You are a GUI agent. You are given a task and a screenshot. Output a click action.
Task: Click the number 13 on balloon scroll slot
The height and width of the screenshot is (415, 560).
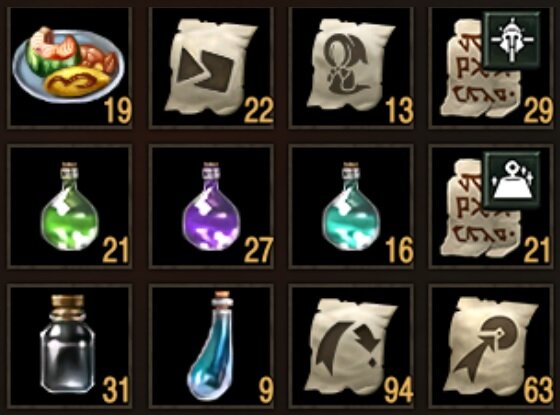pos(399,111)
